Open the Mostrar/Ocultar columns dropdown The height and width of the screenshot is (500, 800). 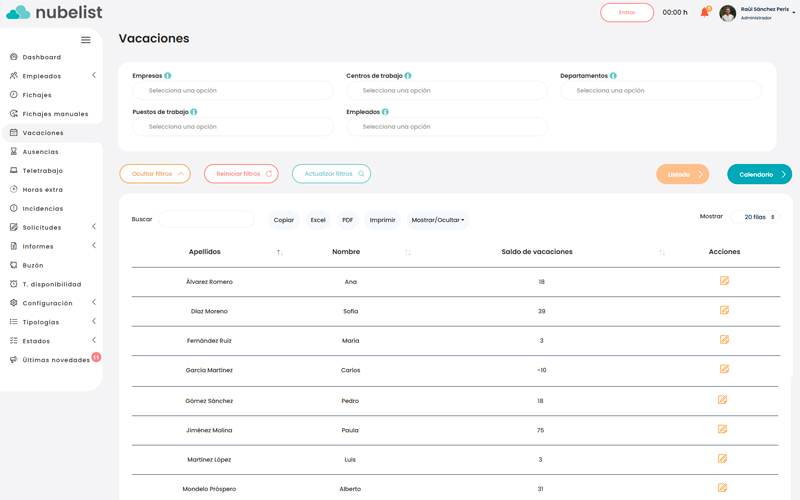pos(438,220)
